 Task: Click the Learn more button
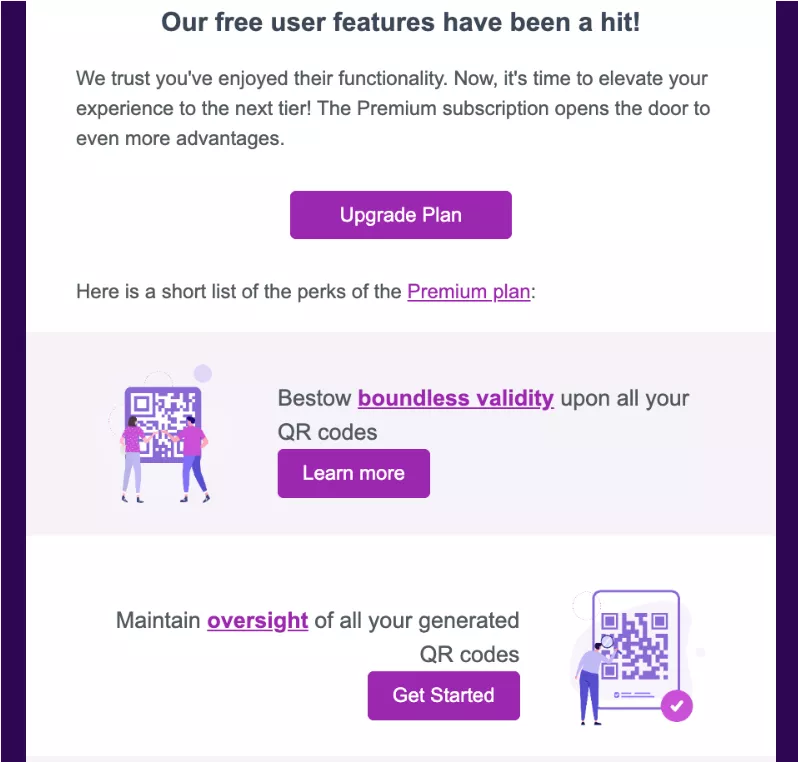point(354,473)
